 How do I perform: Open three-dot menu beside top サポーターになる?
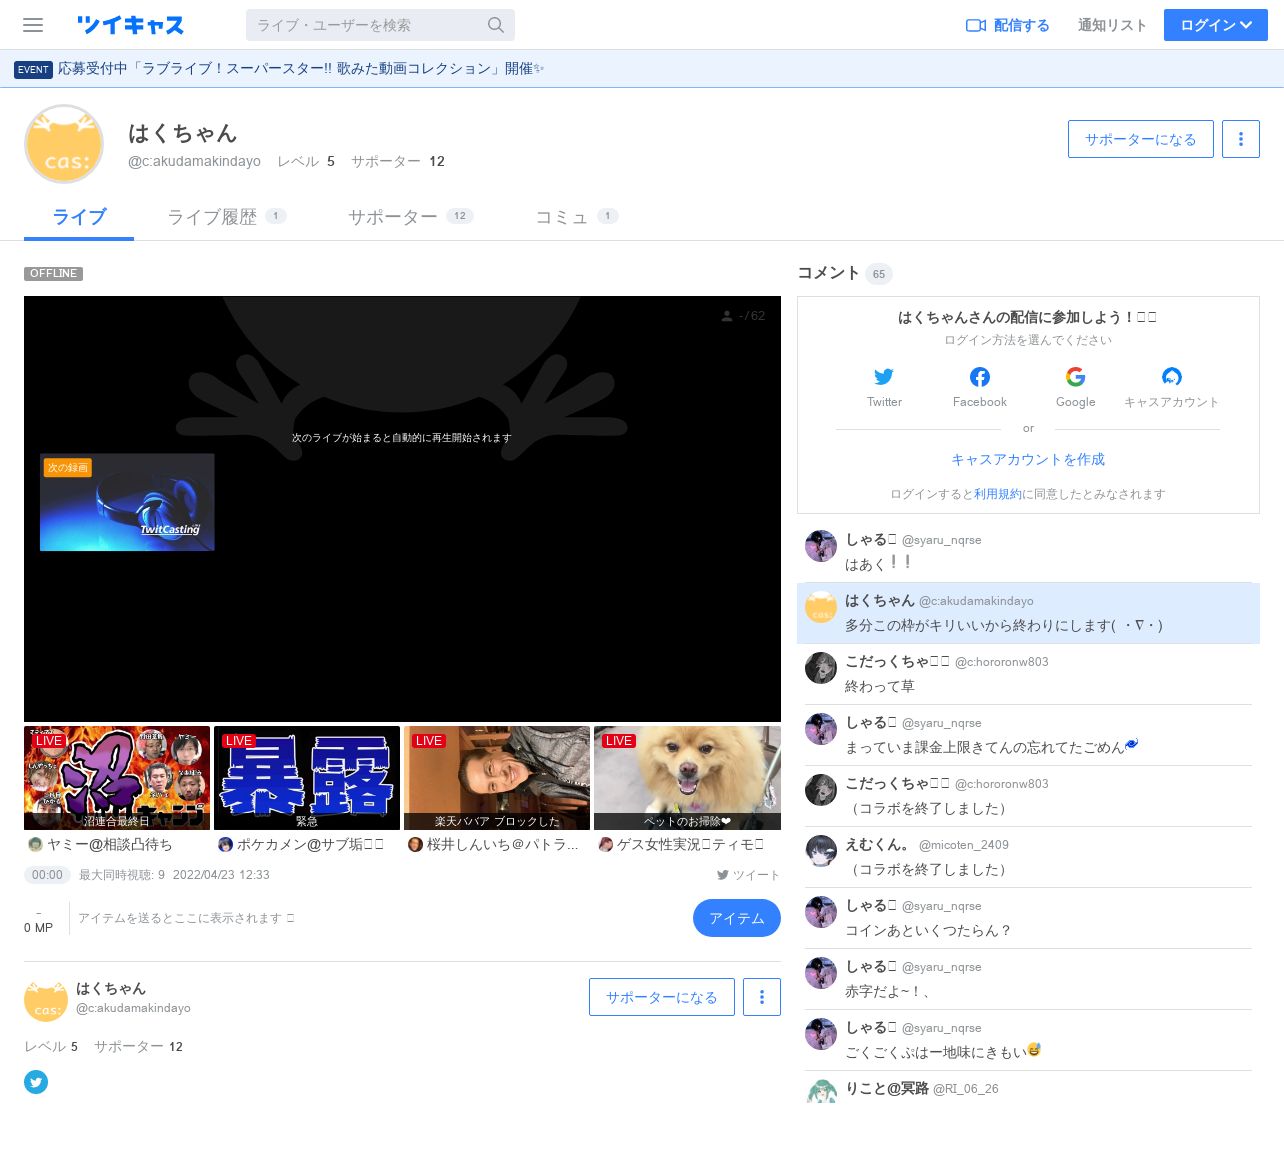point(1241,139)
